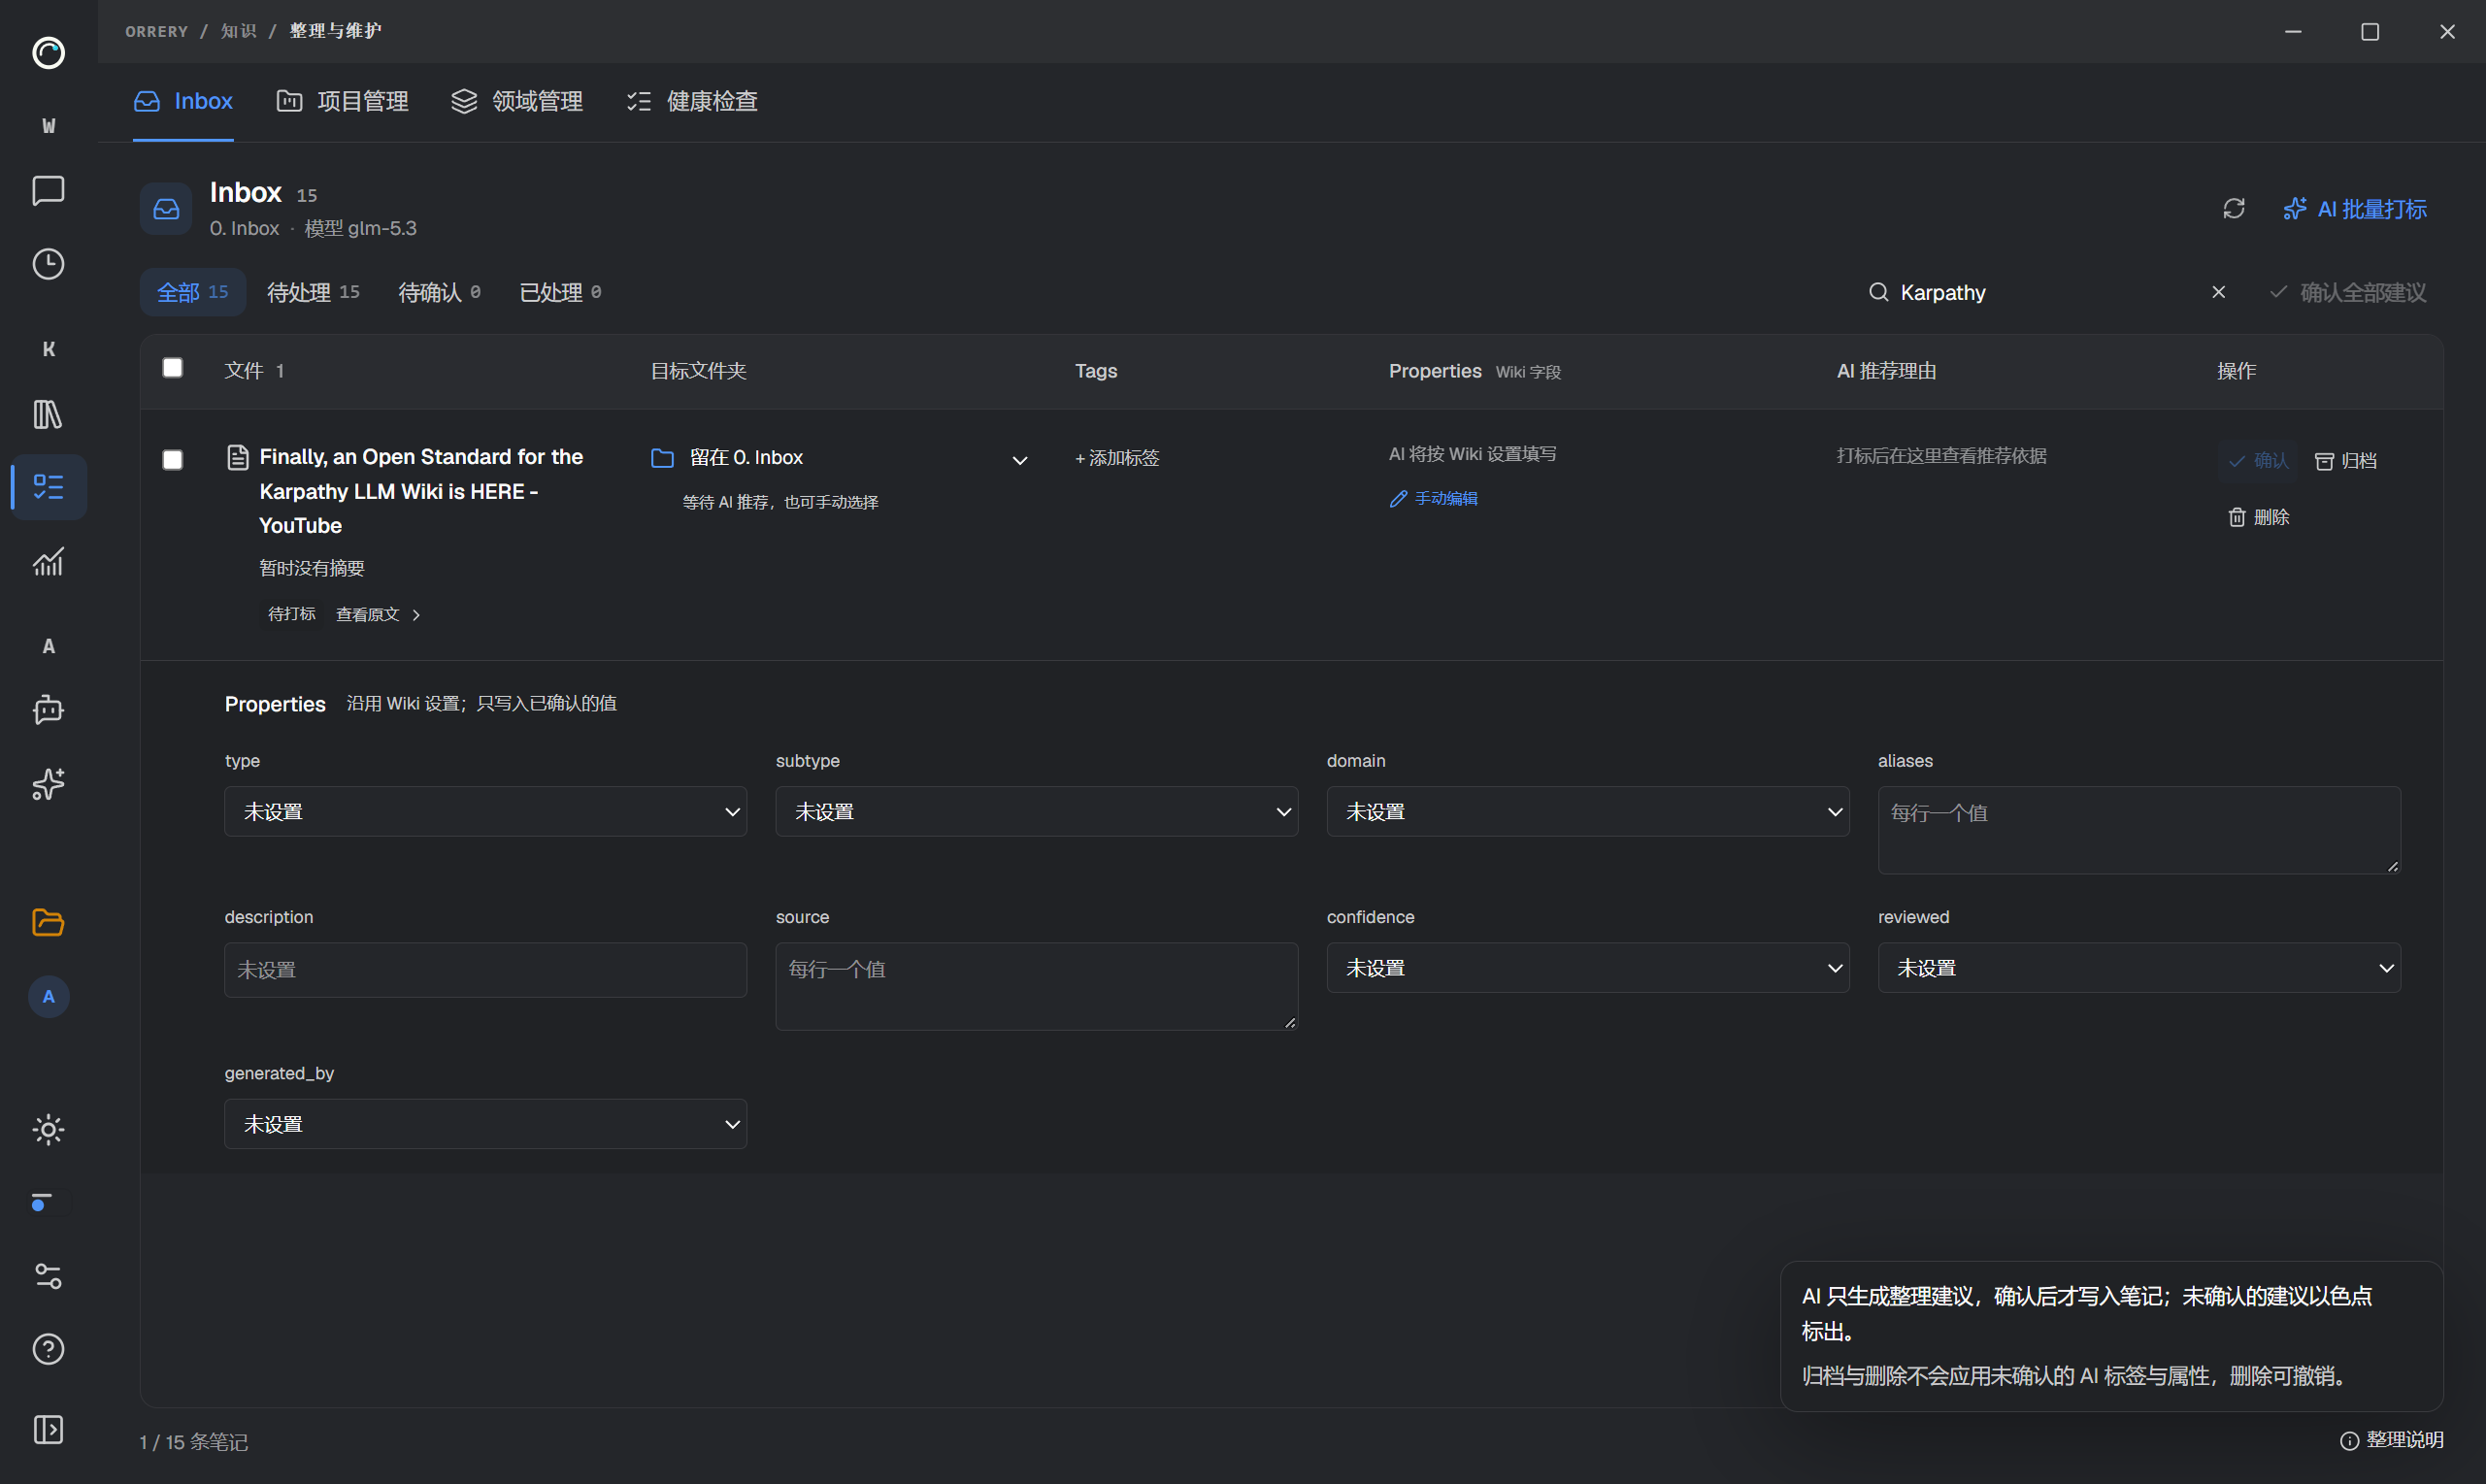The width and height of the screenshot is (2486, 1484).
Task: Click the AI 批量打标 button
Action: [x=2355, y=209]
